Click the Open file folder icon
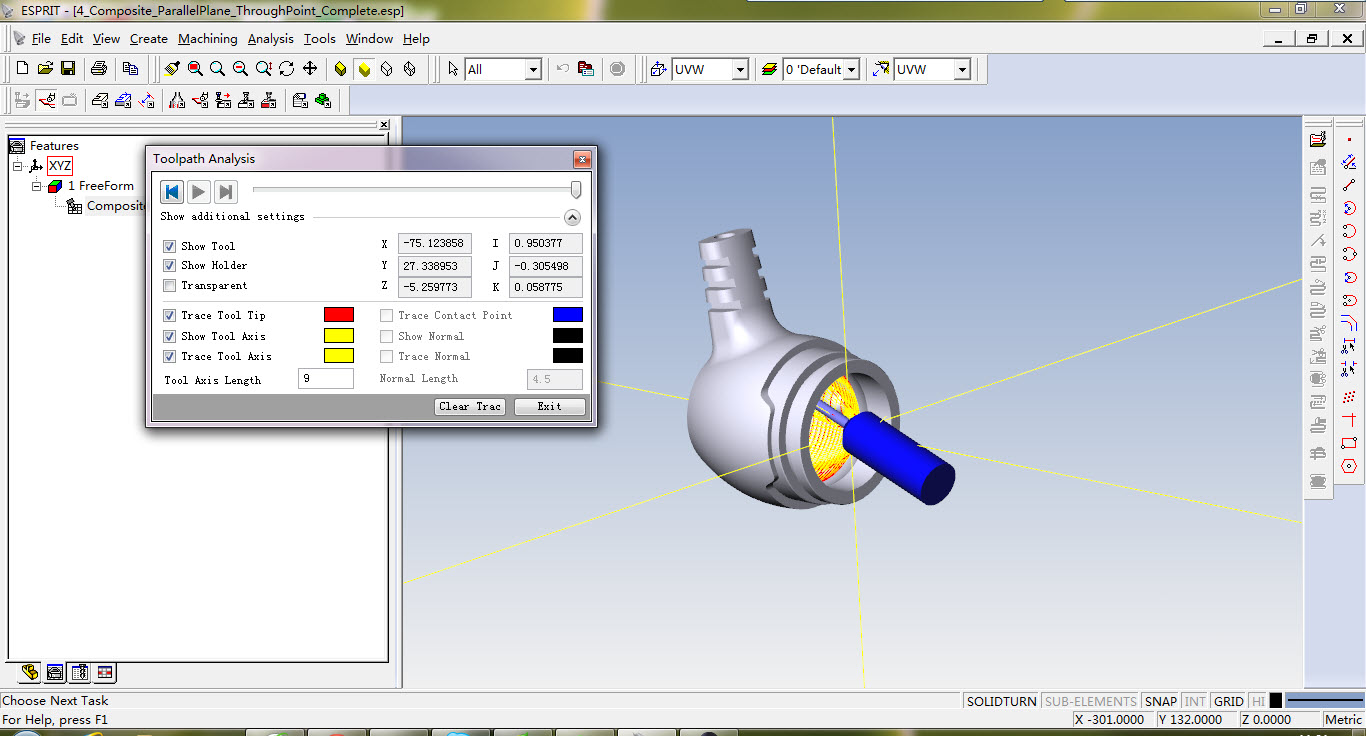The image size is (1366, 736). click(x=45, y=69)
